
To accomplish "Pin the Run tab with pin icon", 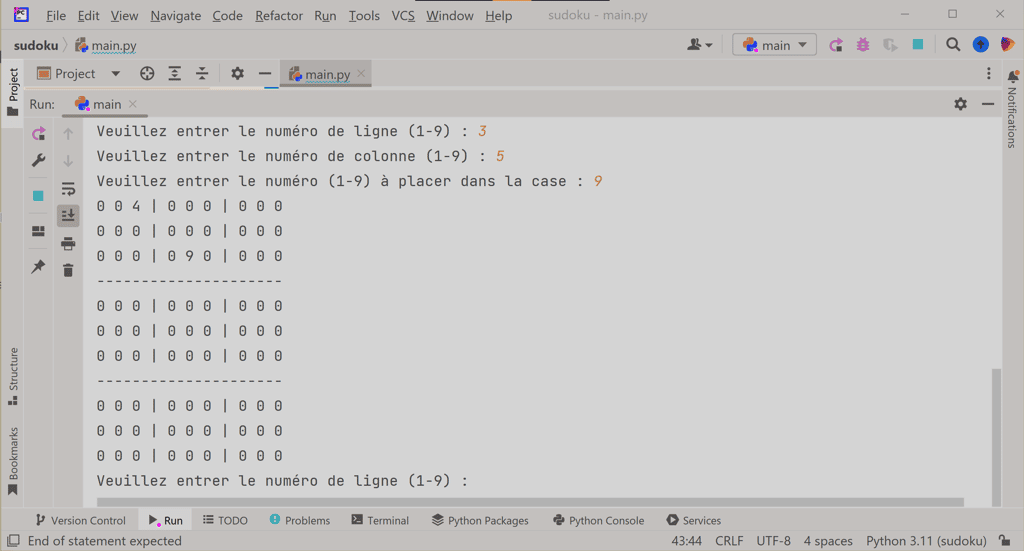I will [38, 266].
